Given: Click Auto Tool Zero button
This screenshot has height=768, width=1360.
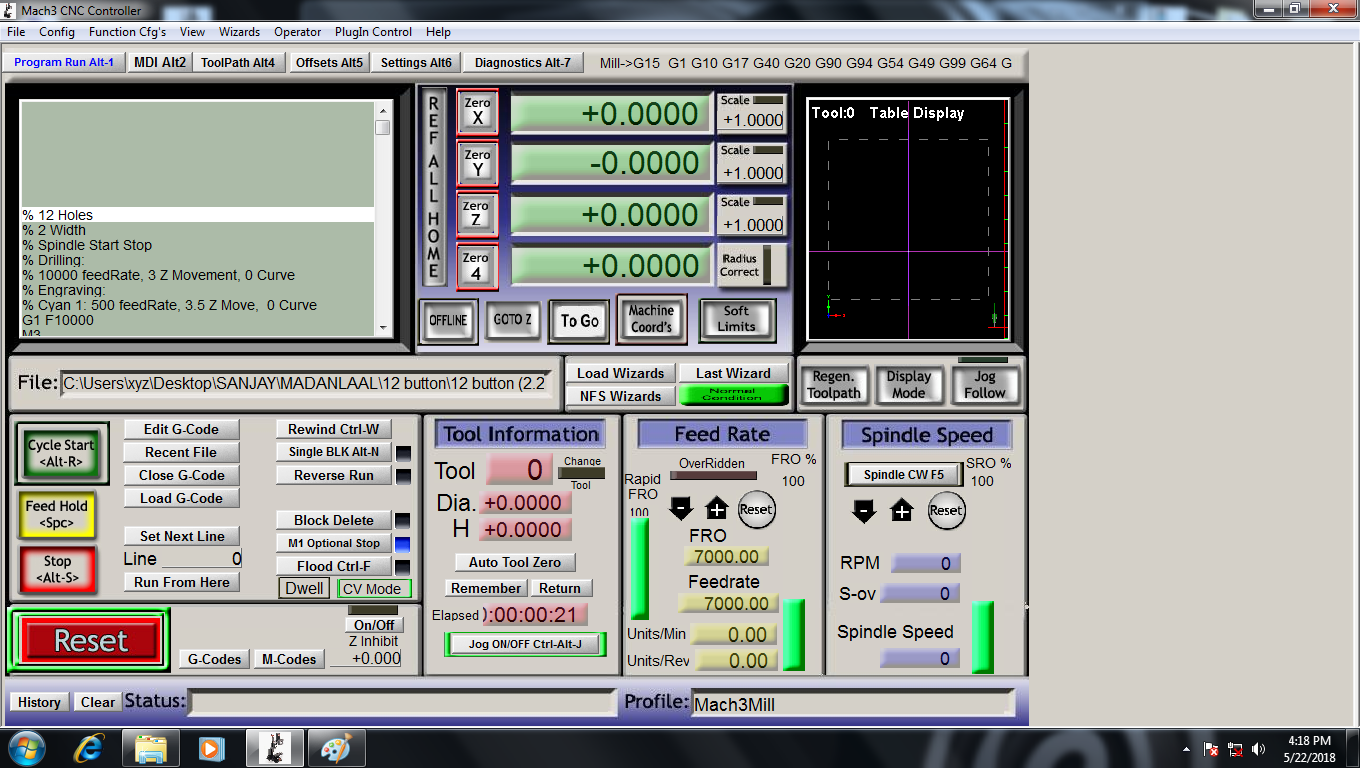Looking at the screenshot, I should click(x=515, y=562).
